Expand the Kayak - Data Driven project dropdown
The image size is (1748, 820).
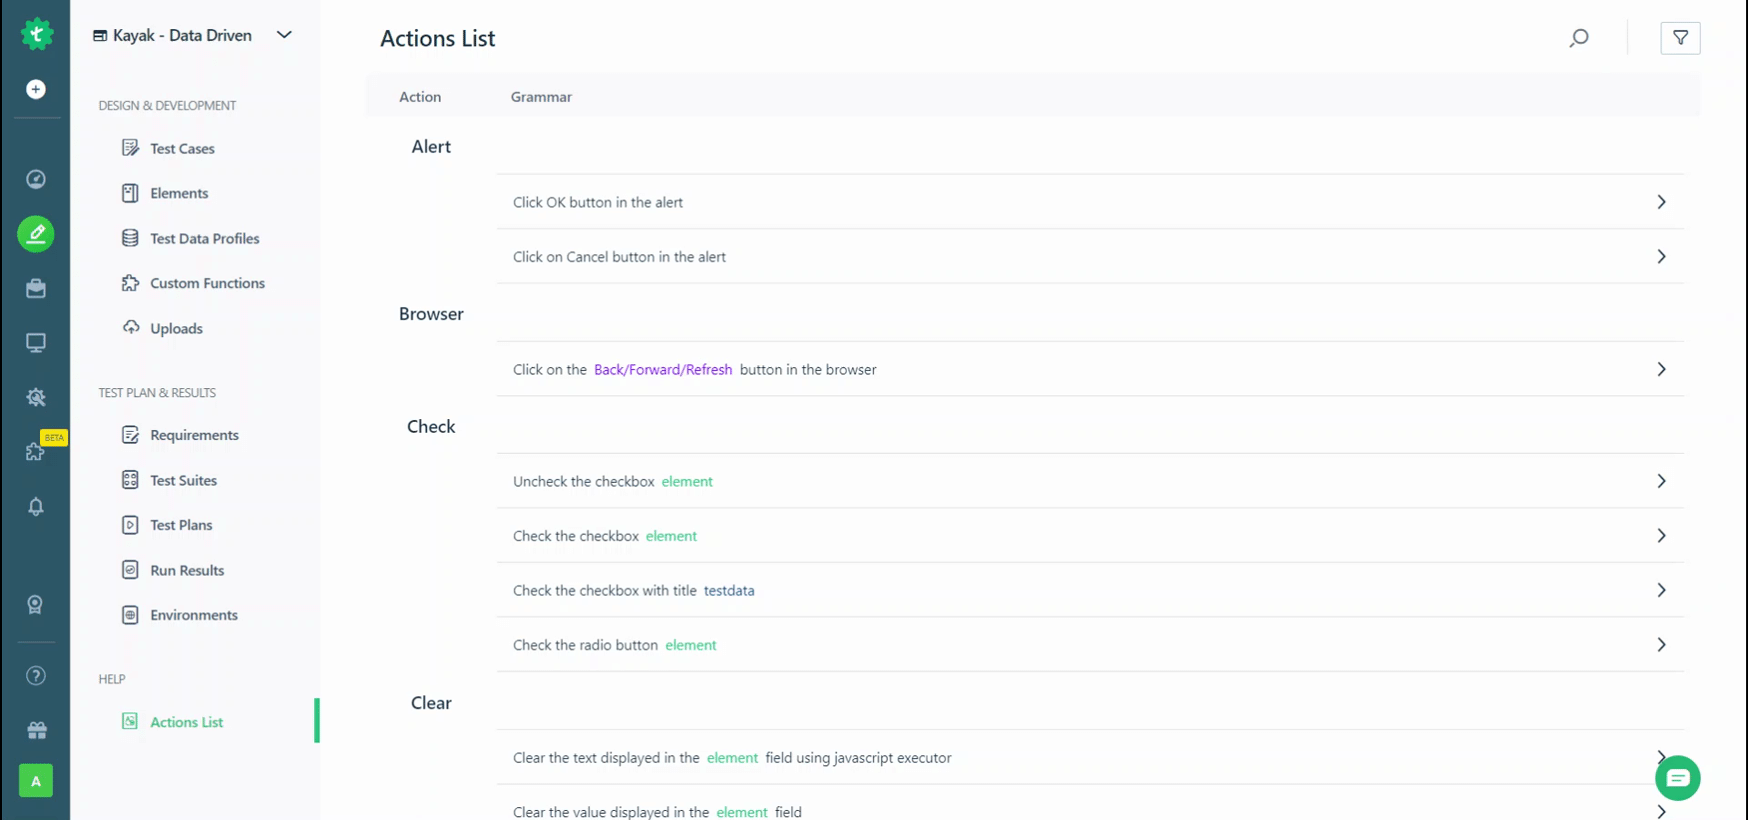coord(284,35)
